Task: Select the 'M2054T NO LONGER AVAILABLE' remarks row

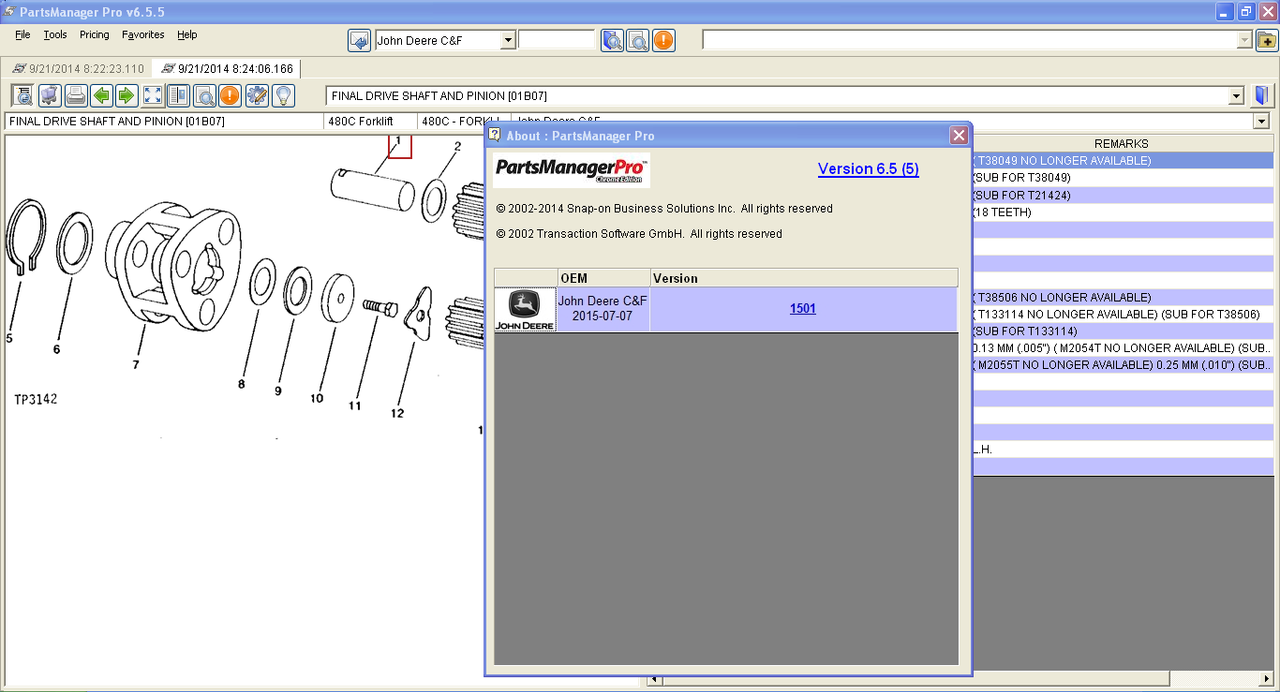Action: (x=1121, y=348)
